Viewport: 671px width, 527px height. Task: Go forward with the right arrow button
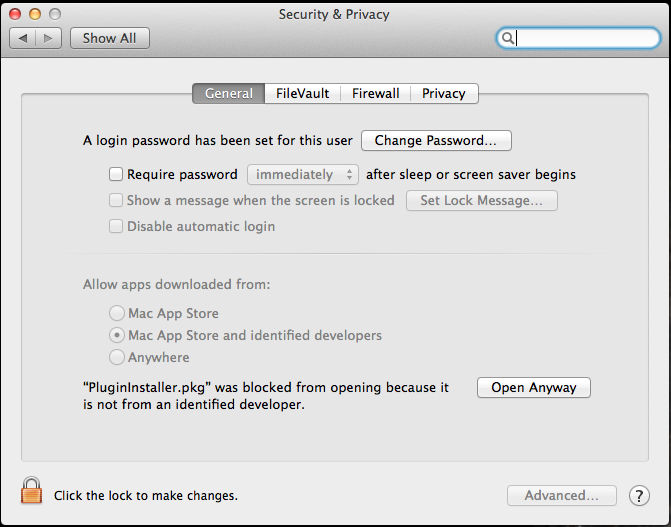click(x=48, y=38)
